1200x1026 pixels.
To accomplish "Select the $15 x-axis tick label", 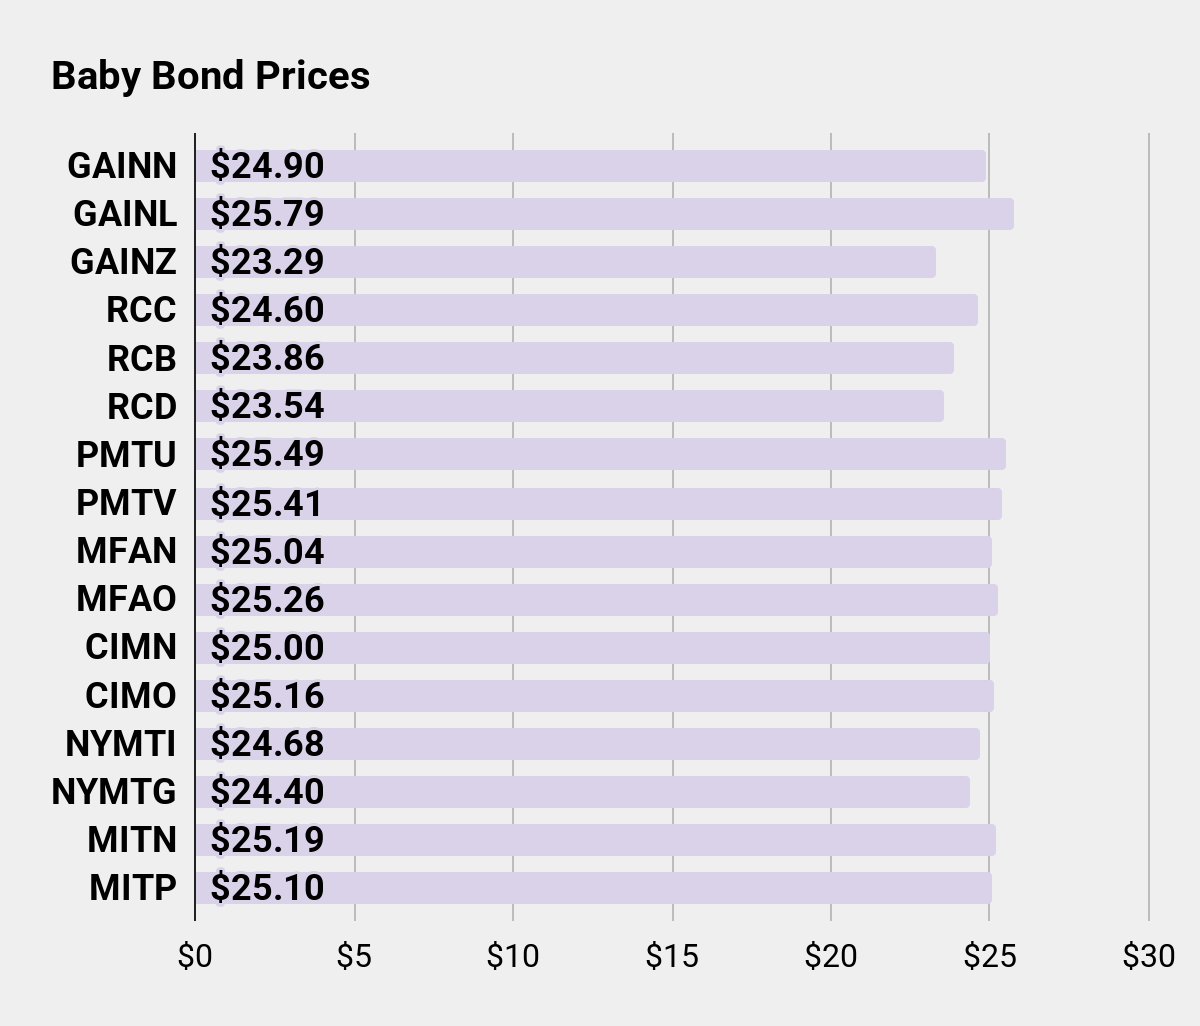I will (672, 957).
